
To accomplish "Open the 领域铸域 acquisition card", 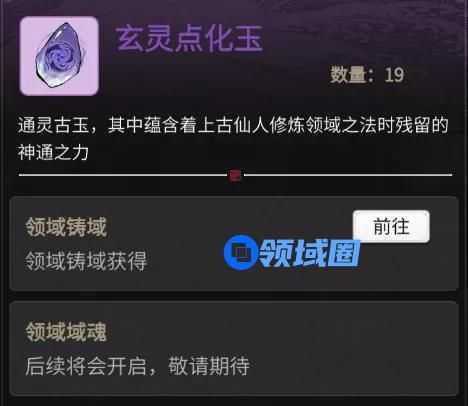I will (x=234, y=244).
